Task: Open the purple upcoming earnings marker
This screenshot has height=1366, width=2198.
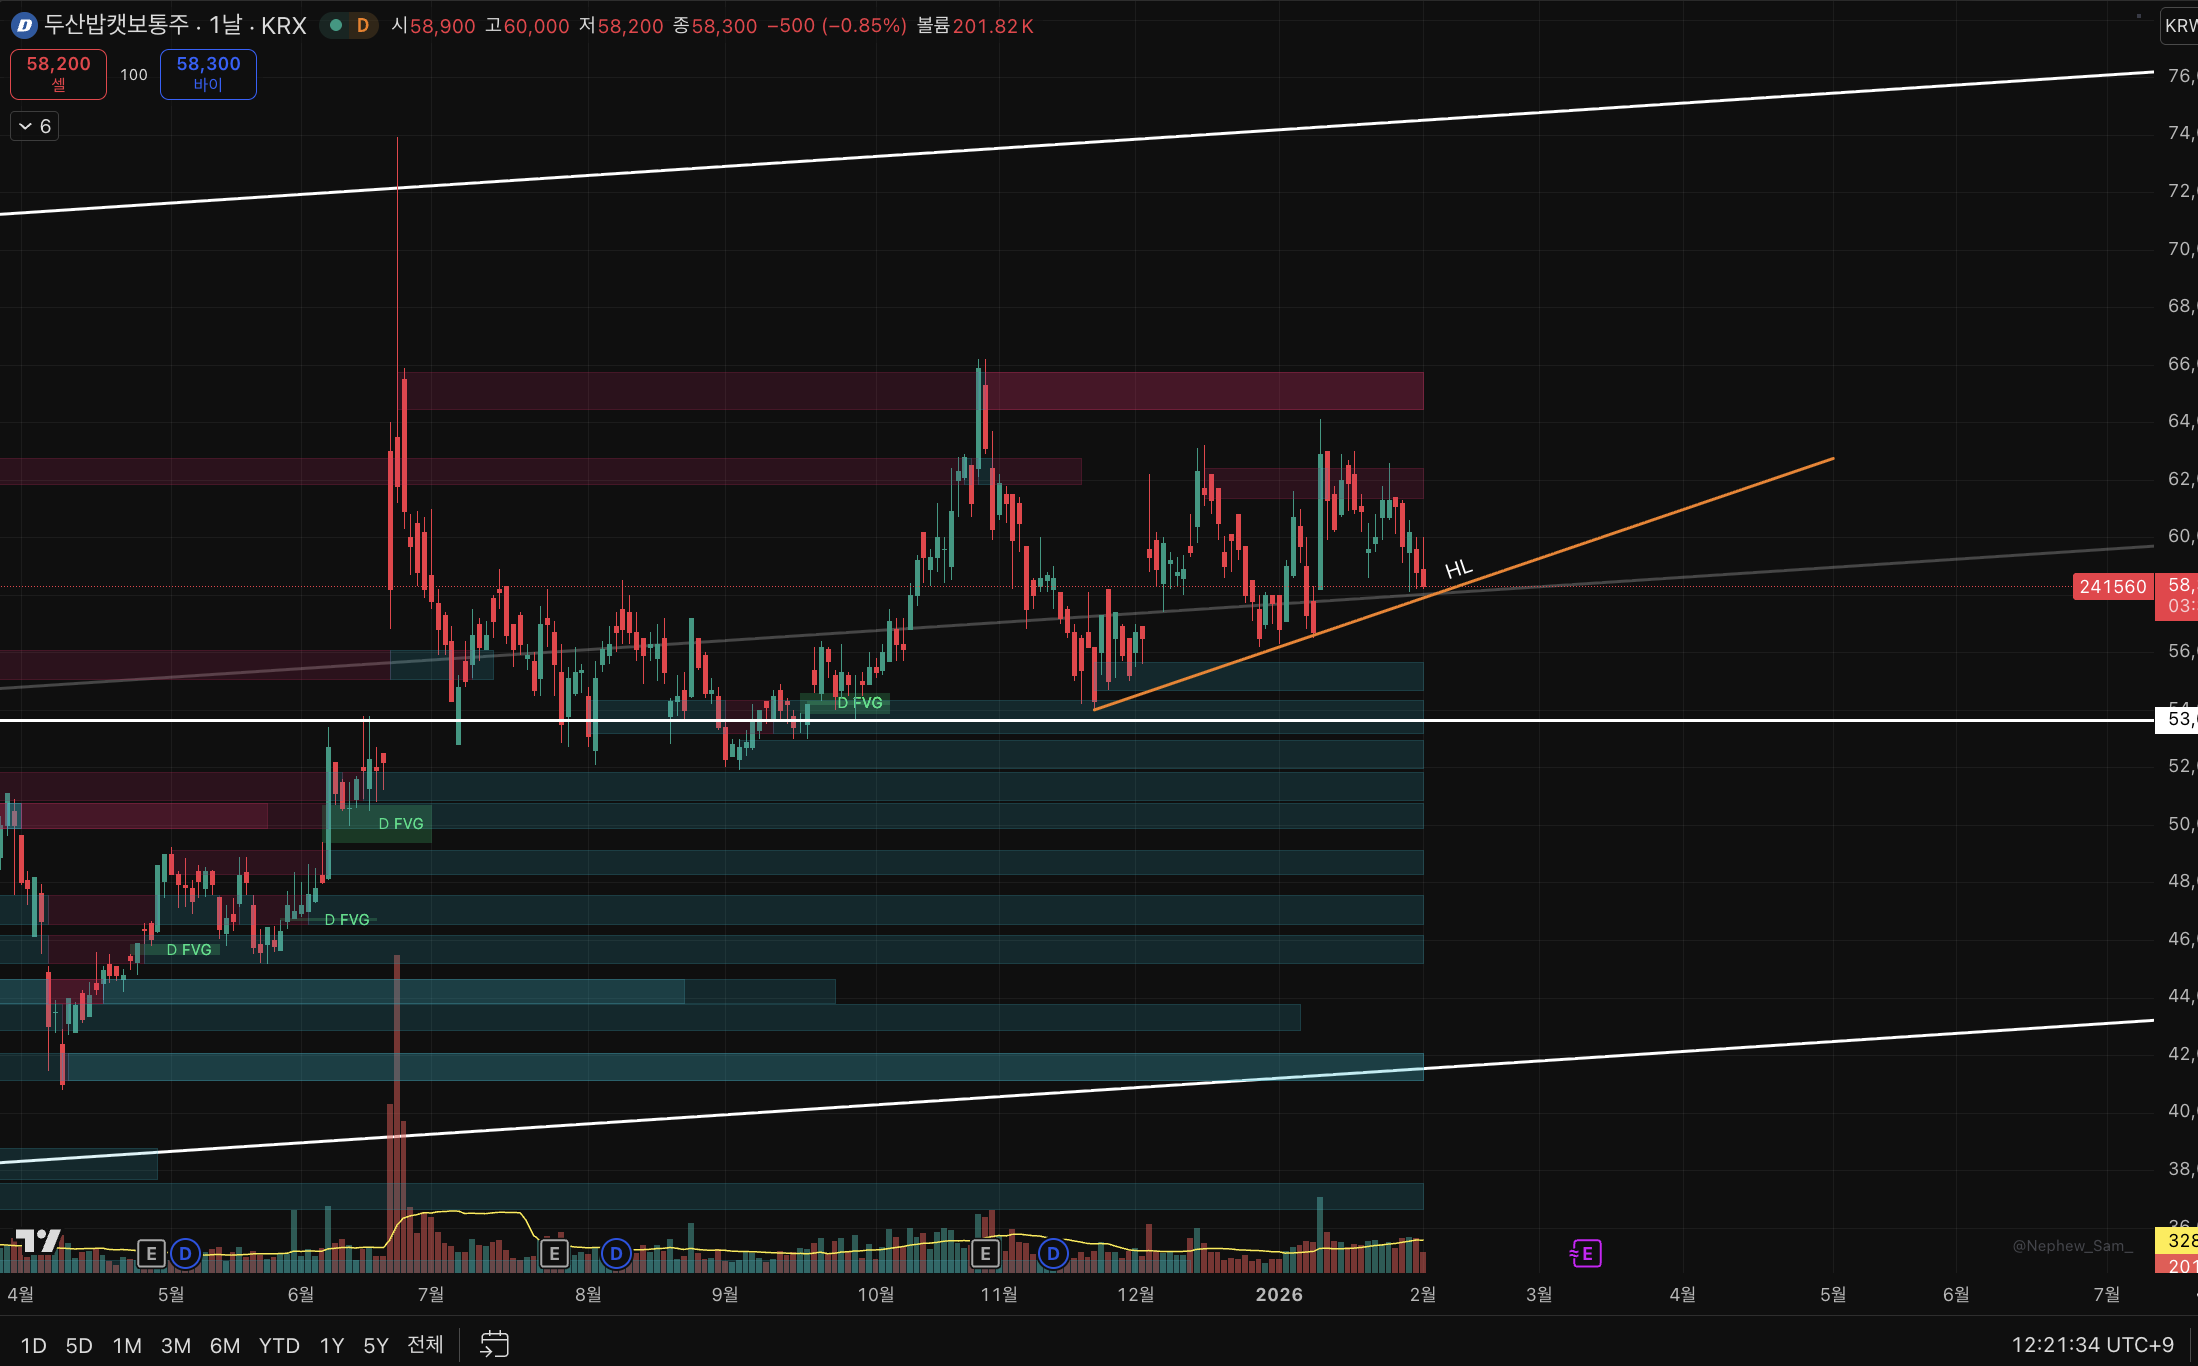Action: (x=1586, y=1253)
